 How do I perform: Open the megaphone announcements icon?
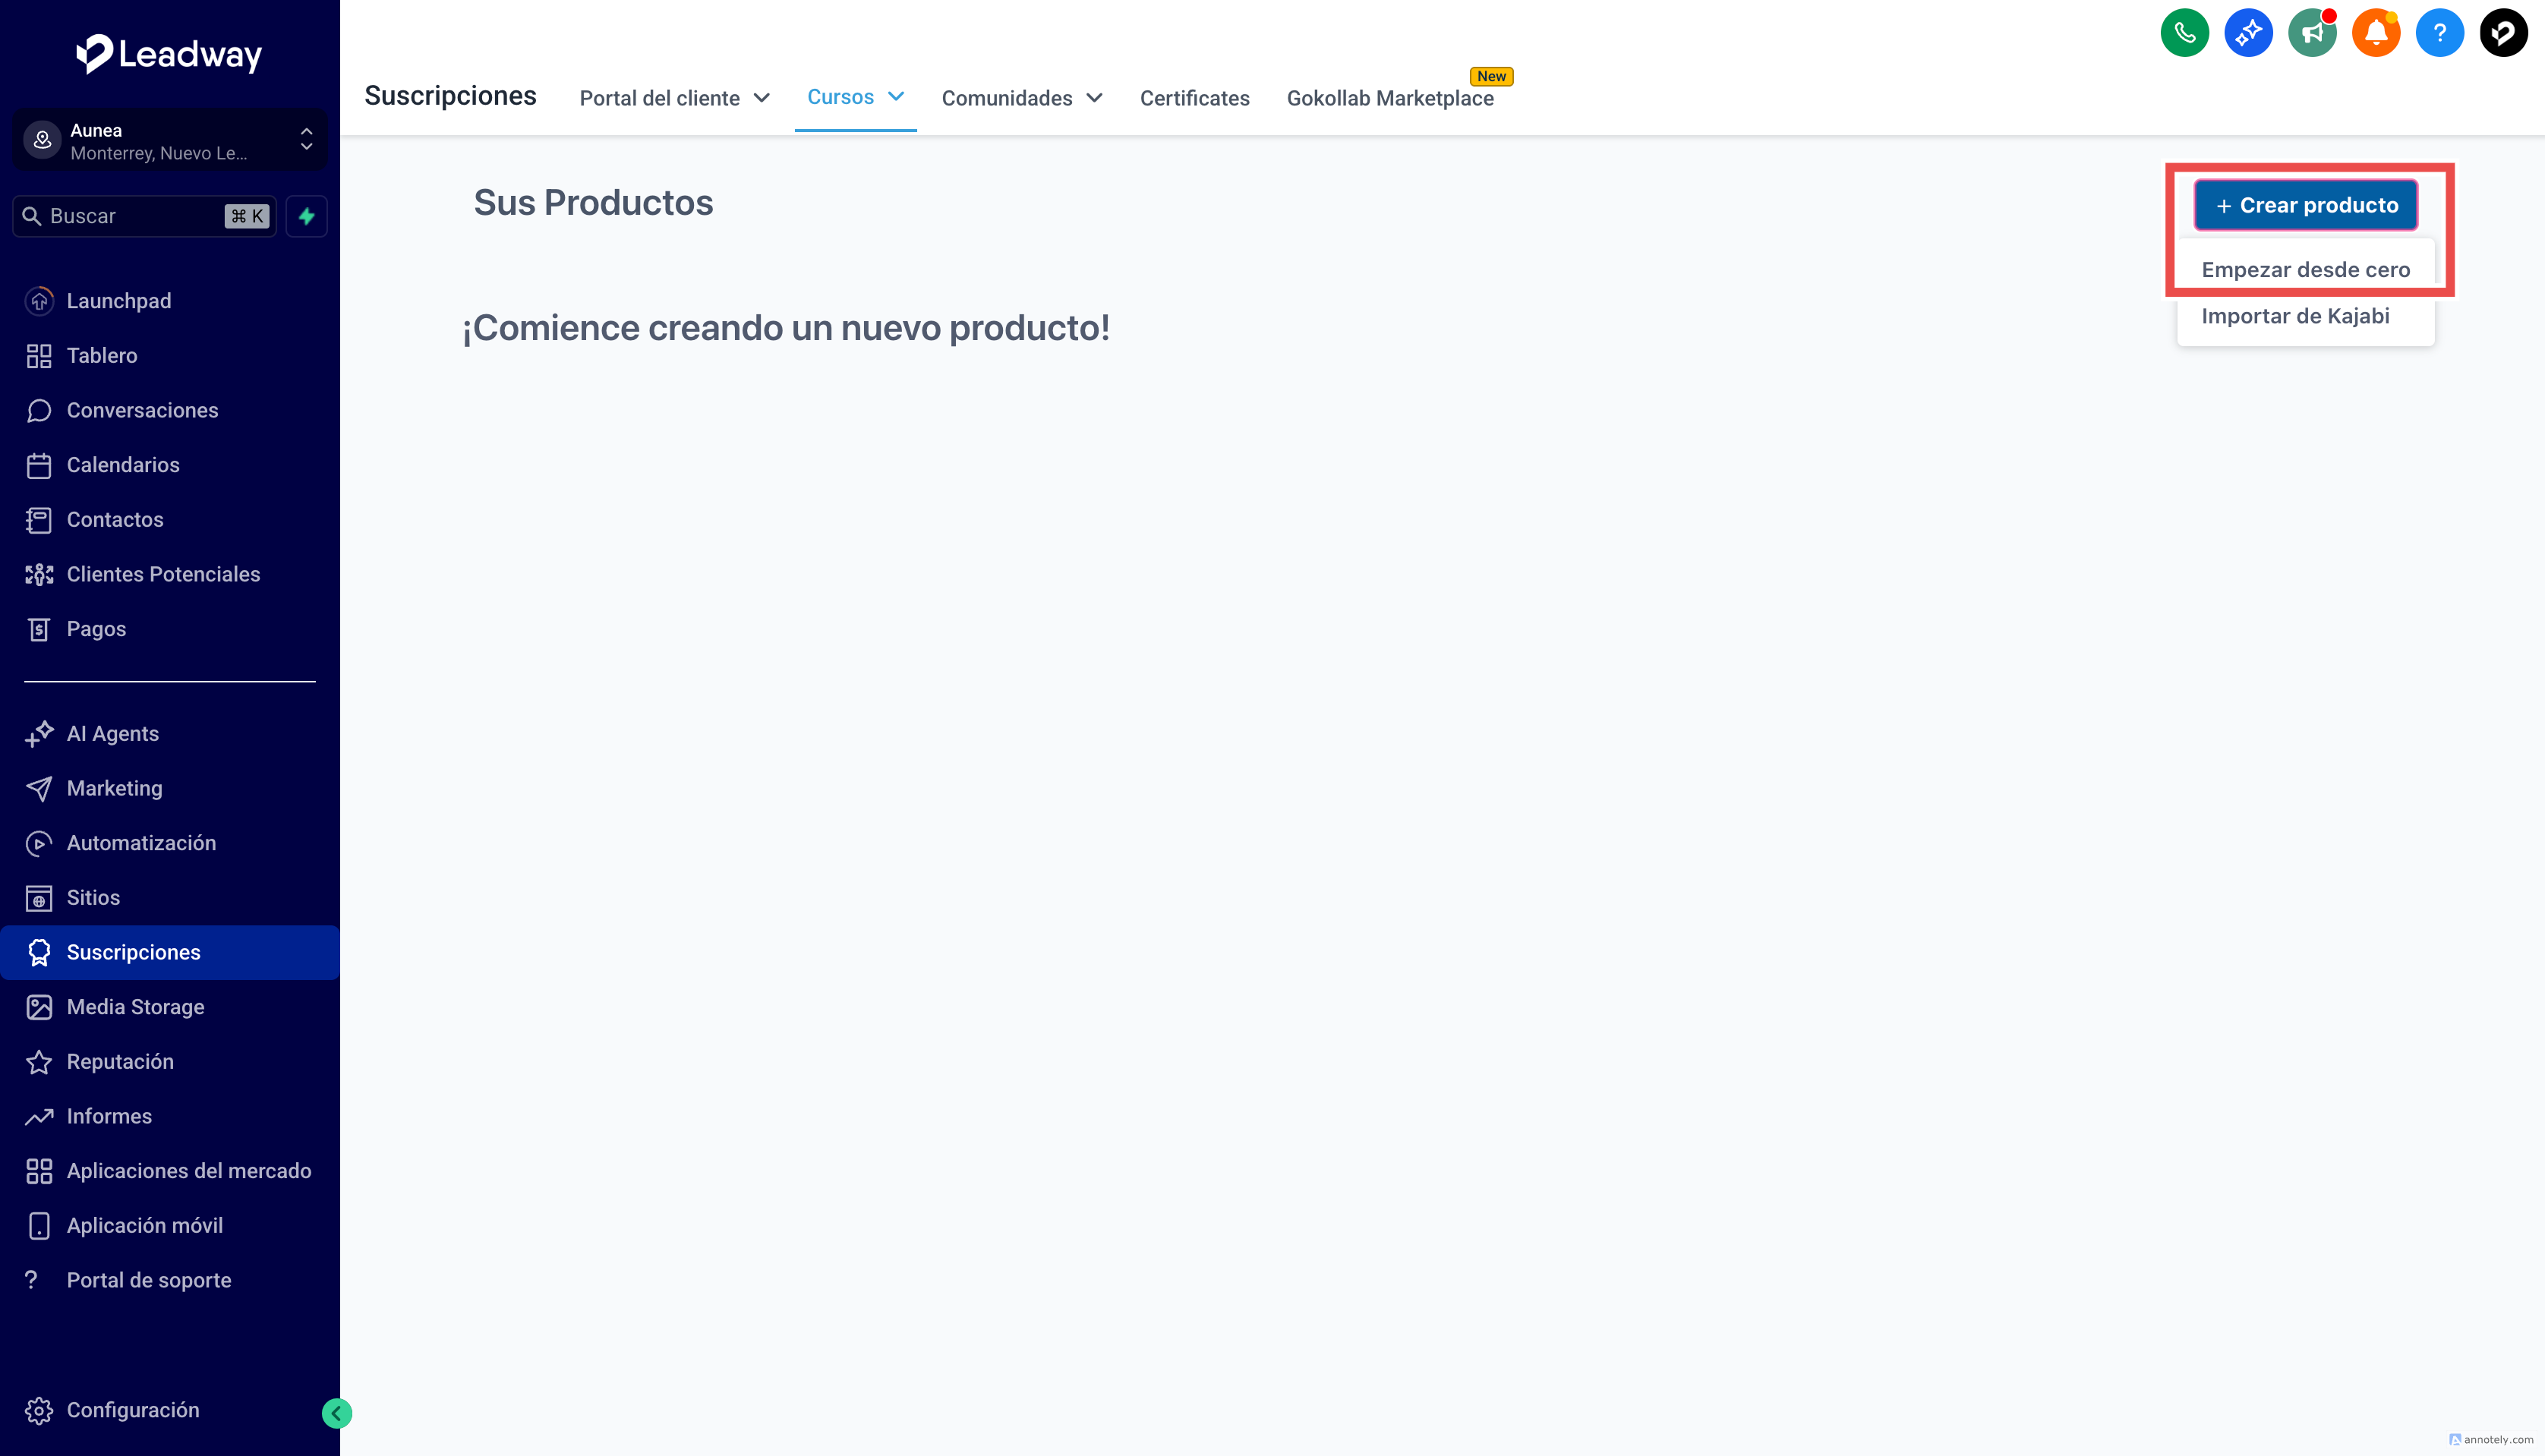(x=2312, y=34)
